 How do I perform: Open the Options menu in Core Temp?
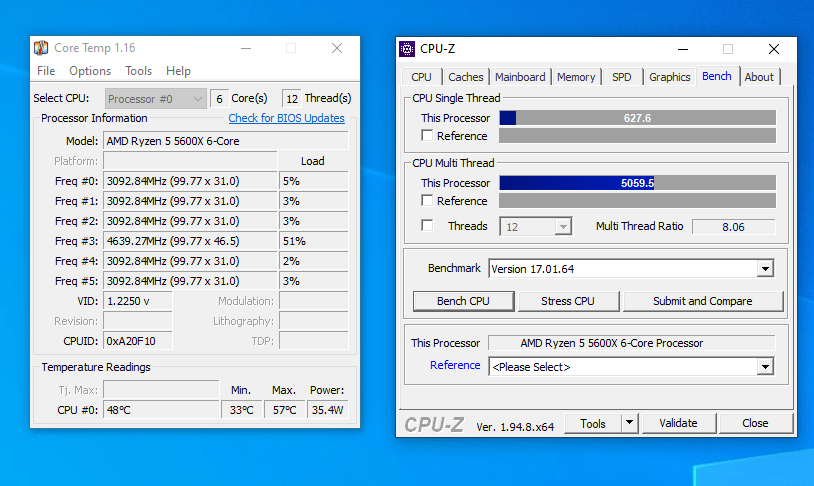[x=90, y=71]
